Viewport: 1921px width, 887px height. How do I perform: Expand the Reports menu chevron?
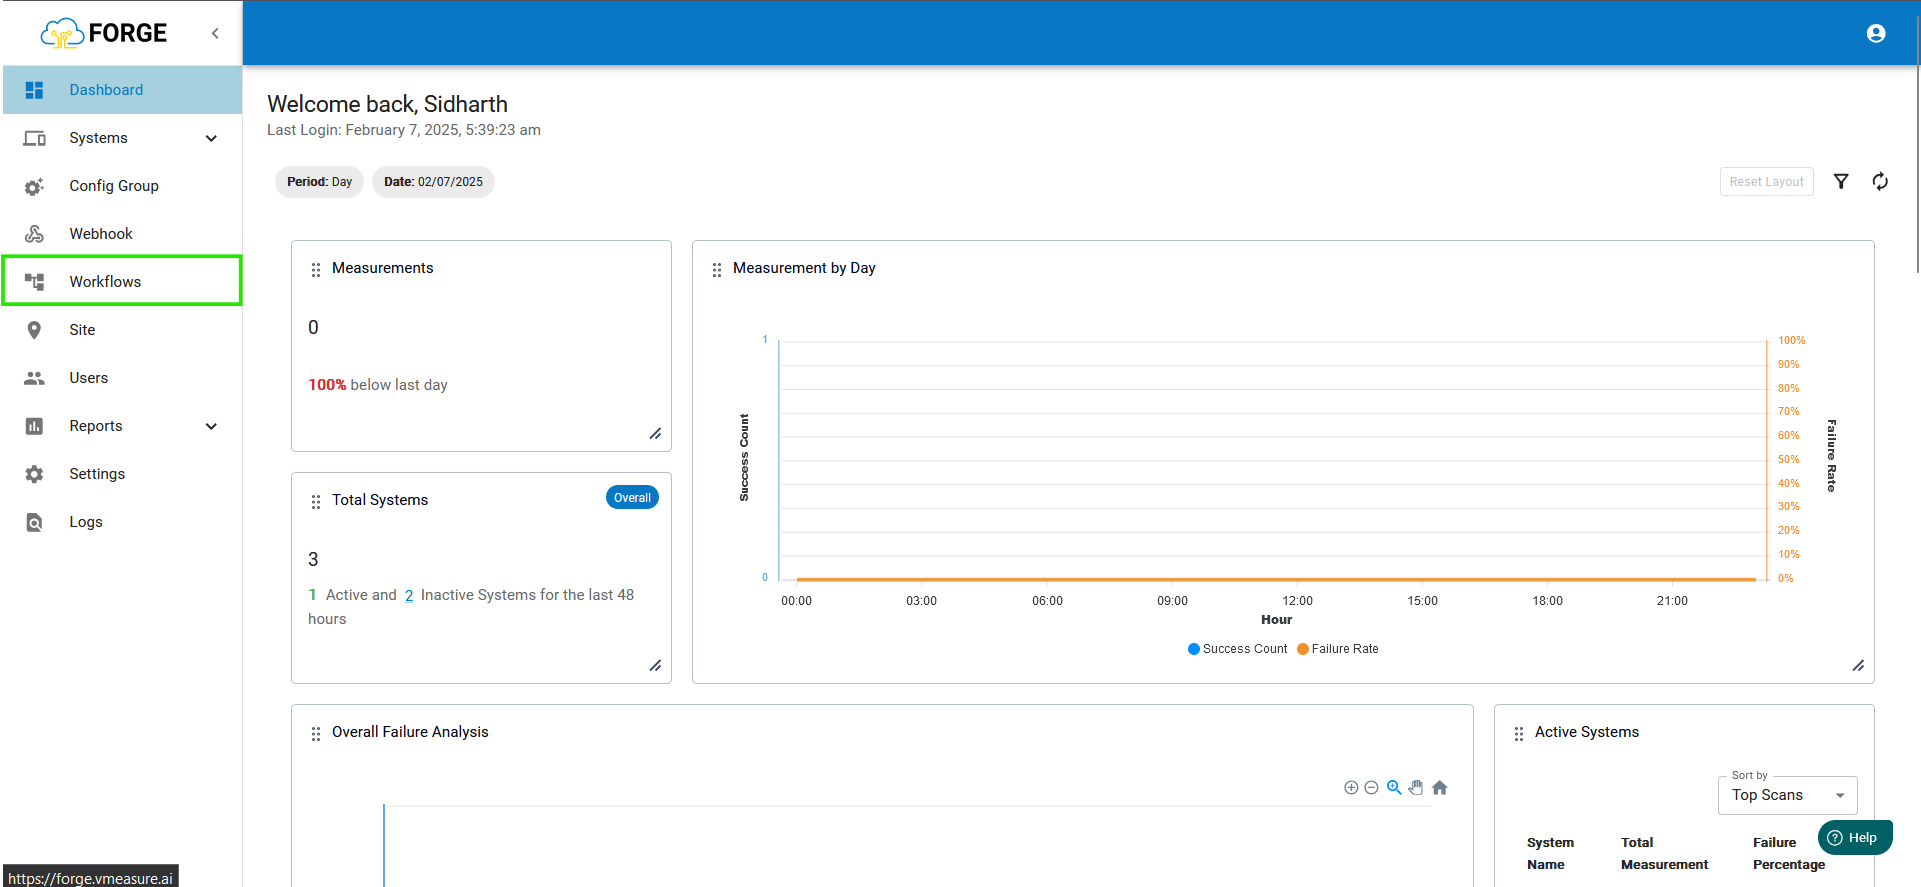pos(211,426)
